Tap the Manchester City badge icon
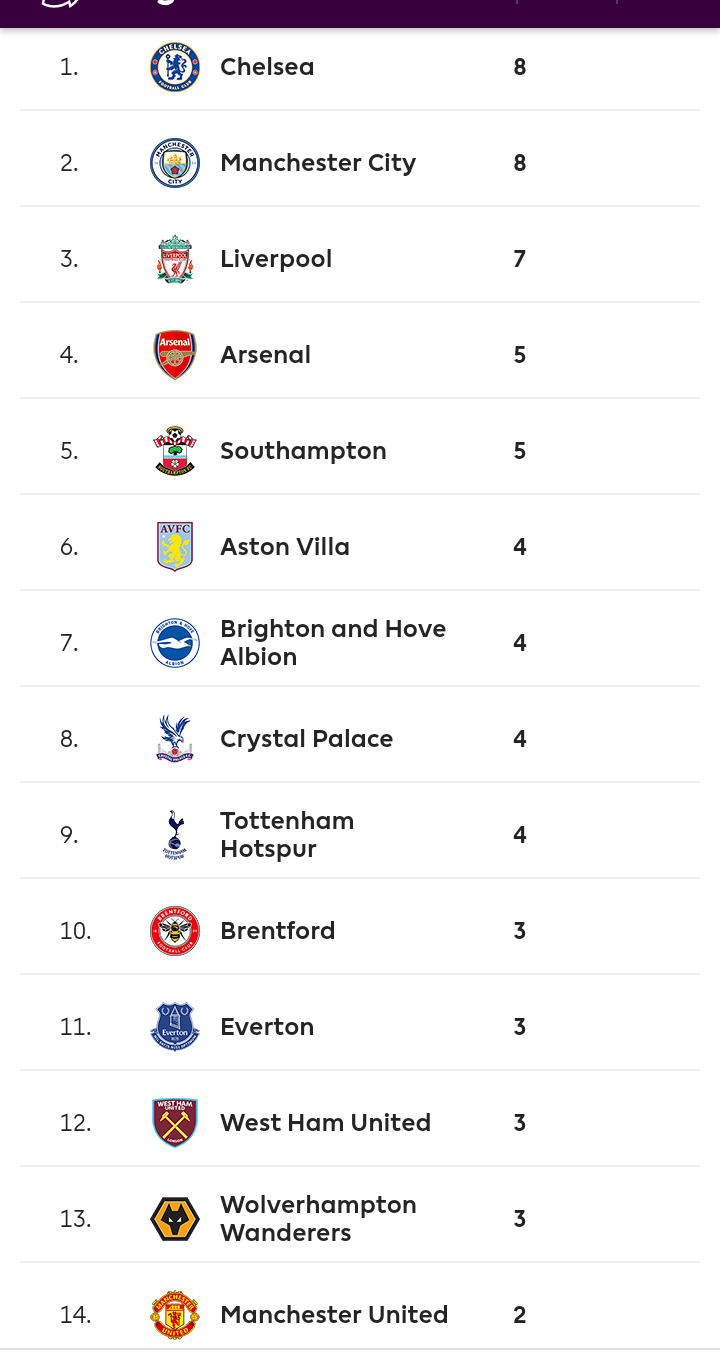The height and width of the screenshot is (1354, 720). click(175, 163)
